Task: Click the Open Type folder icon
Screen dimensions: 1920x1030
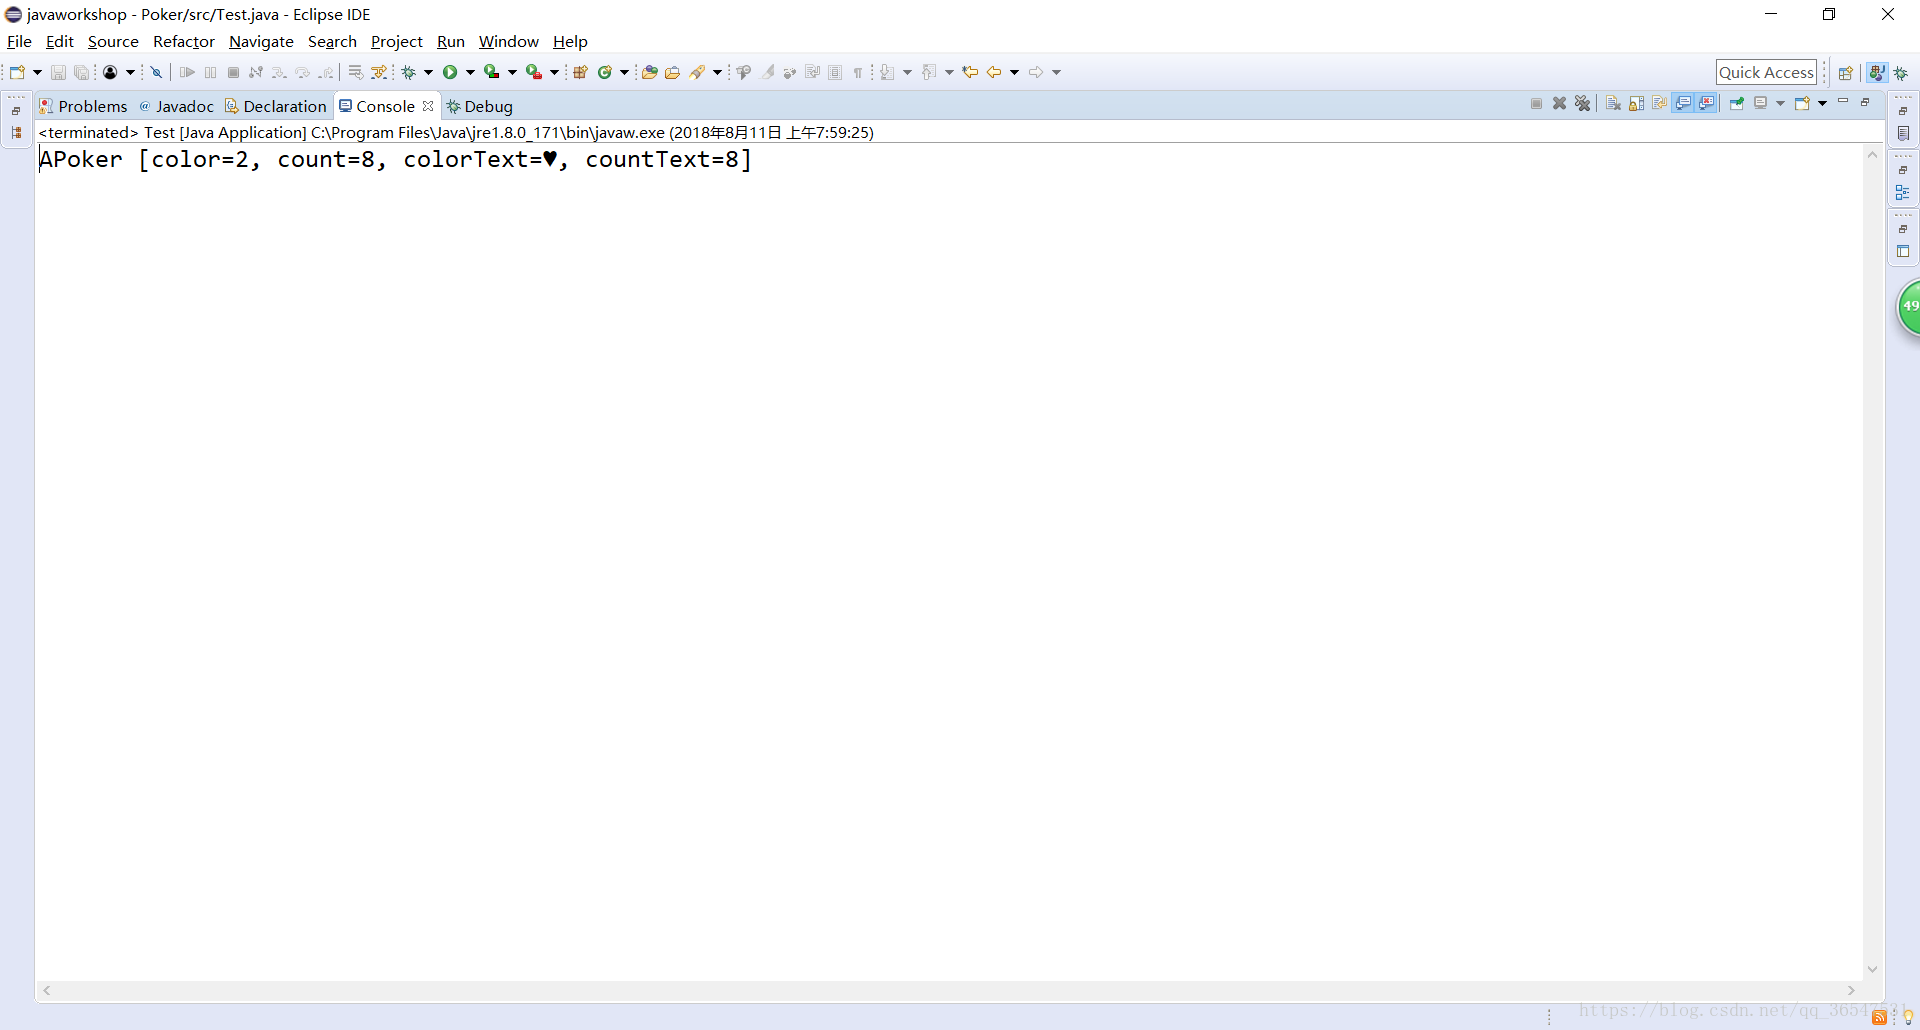Action: click(x=650, y=72)
